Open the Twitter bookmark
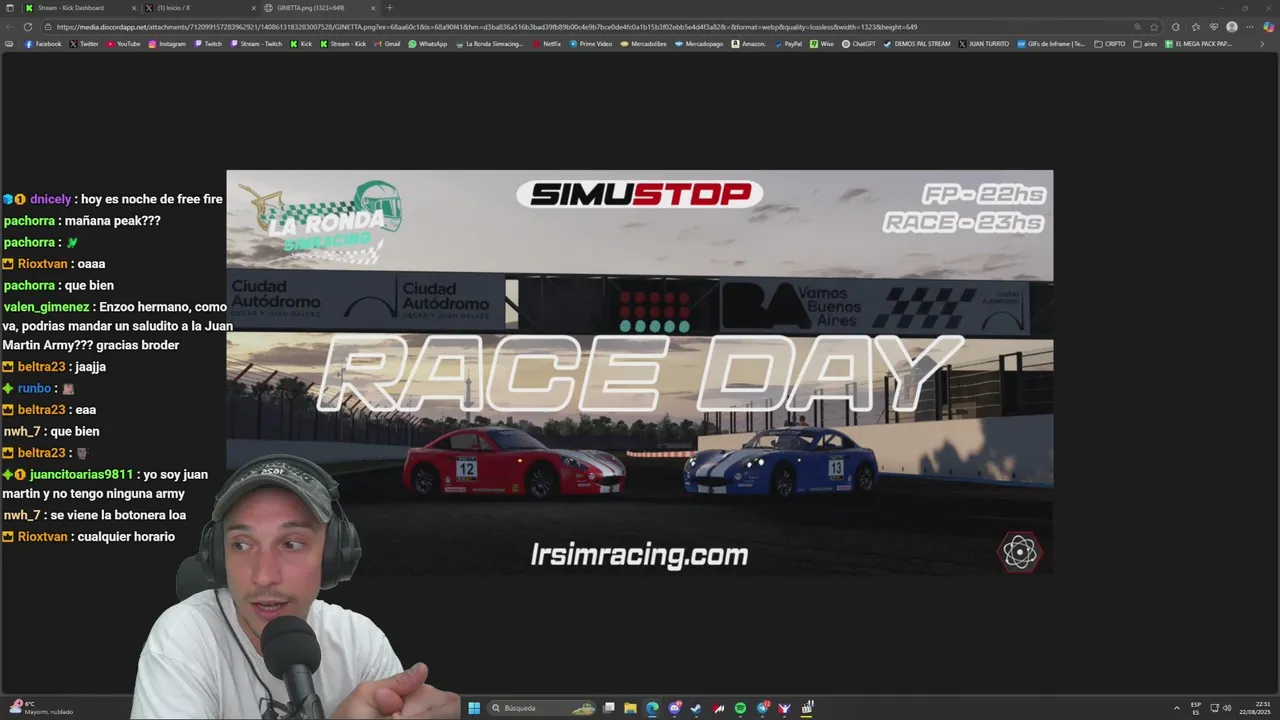This screenshot has height=720, width=1280. pos(84,44)
